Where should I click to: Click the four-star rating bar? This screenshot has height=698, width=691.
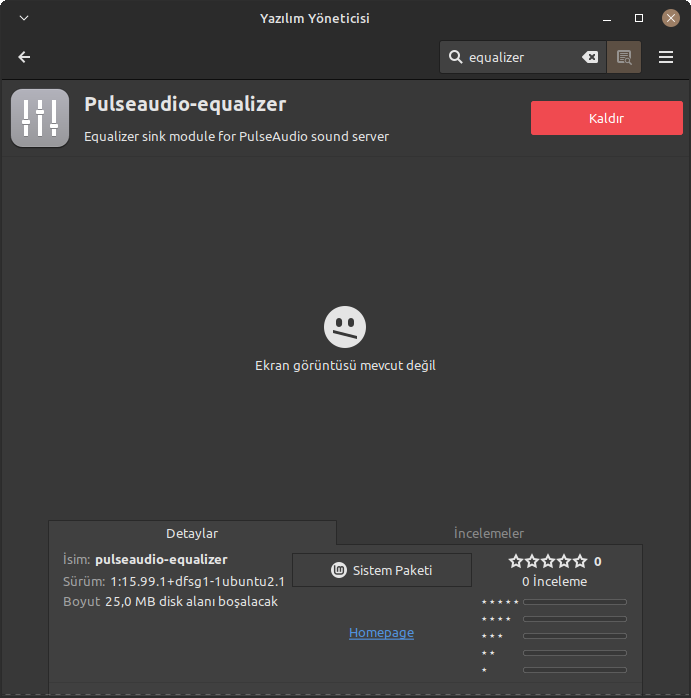pyautogui.click(x=575, y=619)
